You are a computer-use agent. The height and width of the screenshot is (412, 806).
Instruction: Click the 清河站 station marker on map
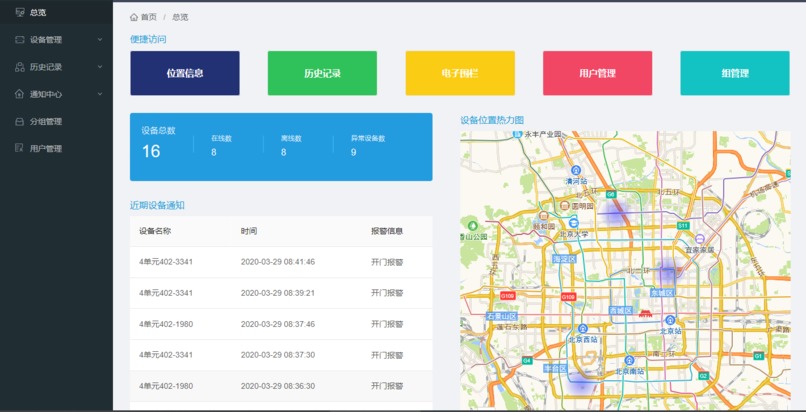point(576,170)
